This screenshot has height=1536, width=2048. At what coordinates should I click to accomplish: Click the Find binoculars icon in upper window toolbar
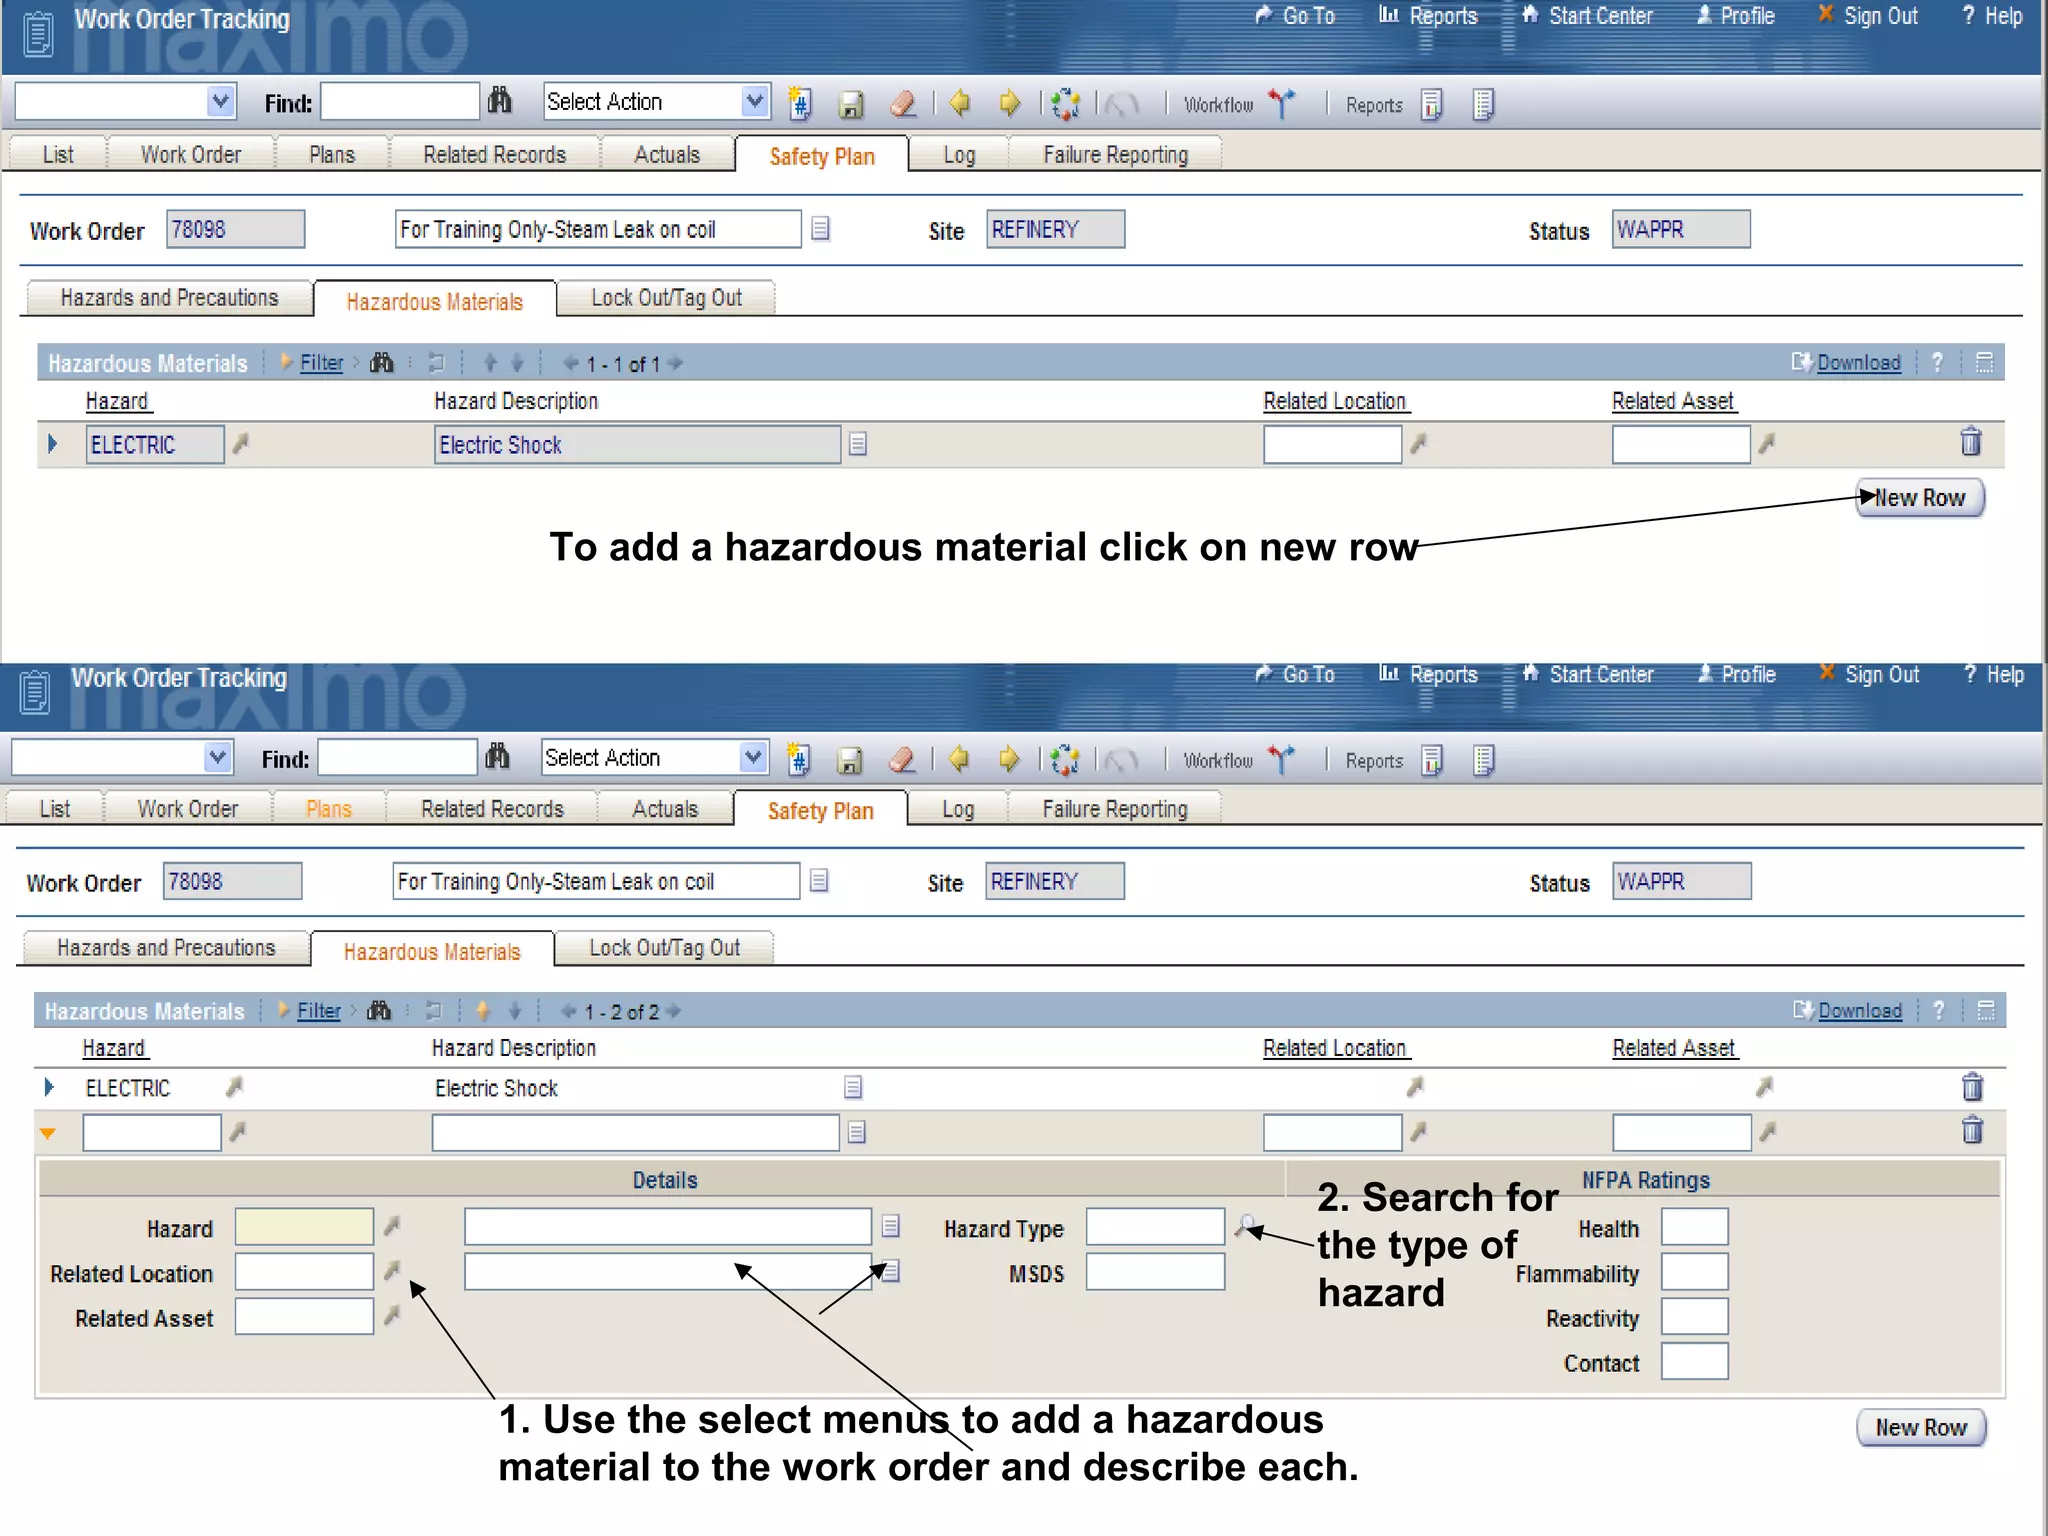pyautogui.click(x=499, y=101)
